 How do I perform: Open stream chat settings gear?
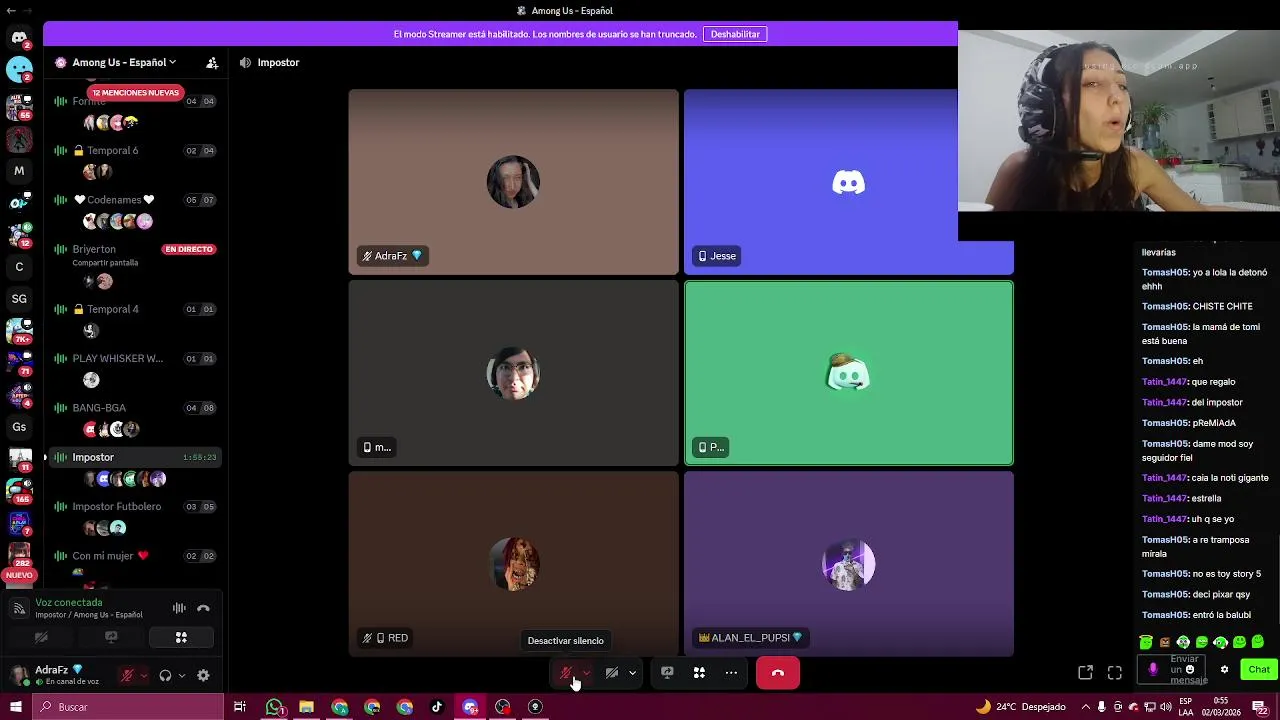pos(1224,670)
